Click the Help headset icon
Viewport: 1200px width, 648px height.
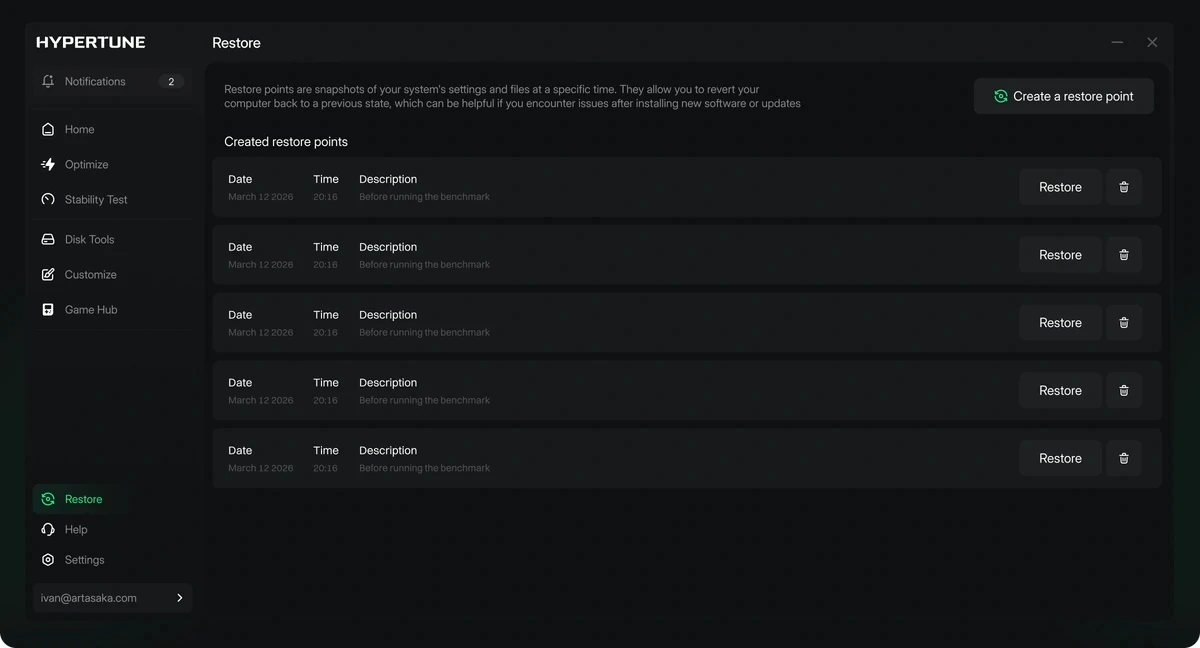point(48,529)
